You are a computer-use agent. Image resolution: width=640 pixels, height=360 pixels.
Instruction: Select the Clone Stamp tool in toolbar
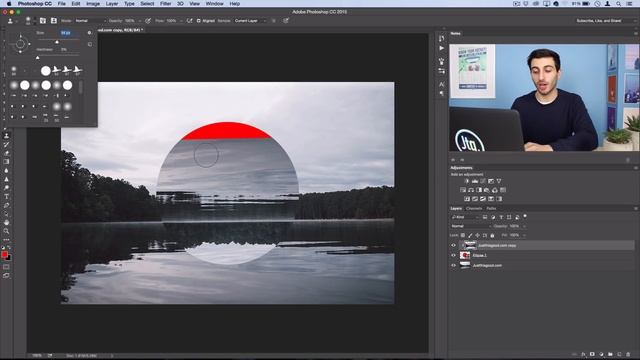coord(6,136)
